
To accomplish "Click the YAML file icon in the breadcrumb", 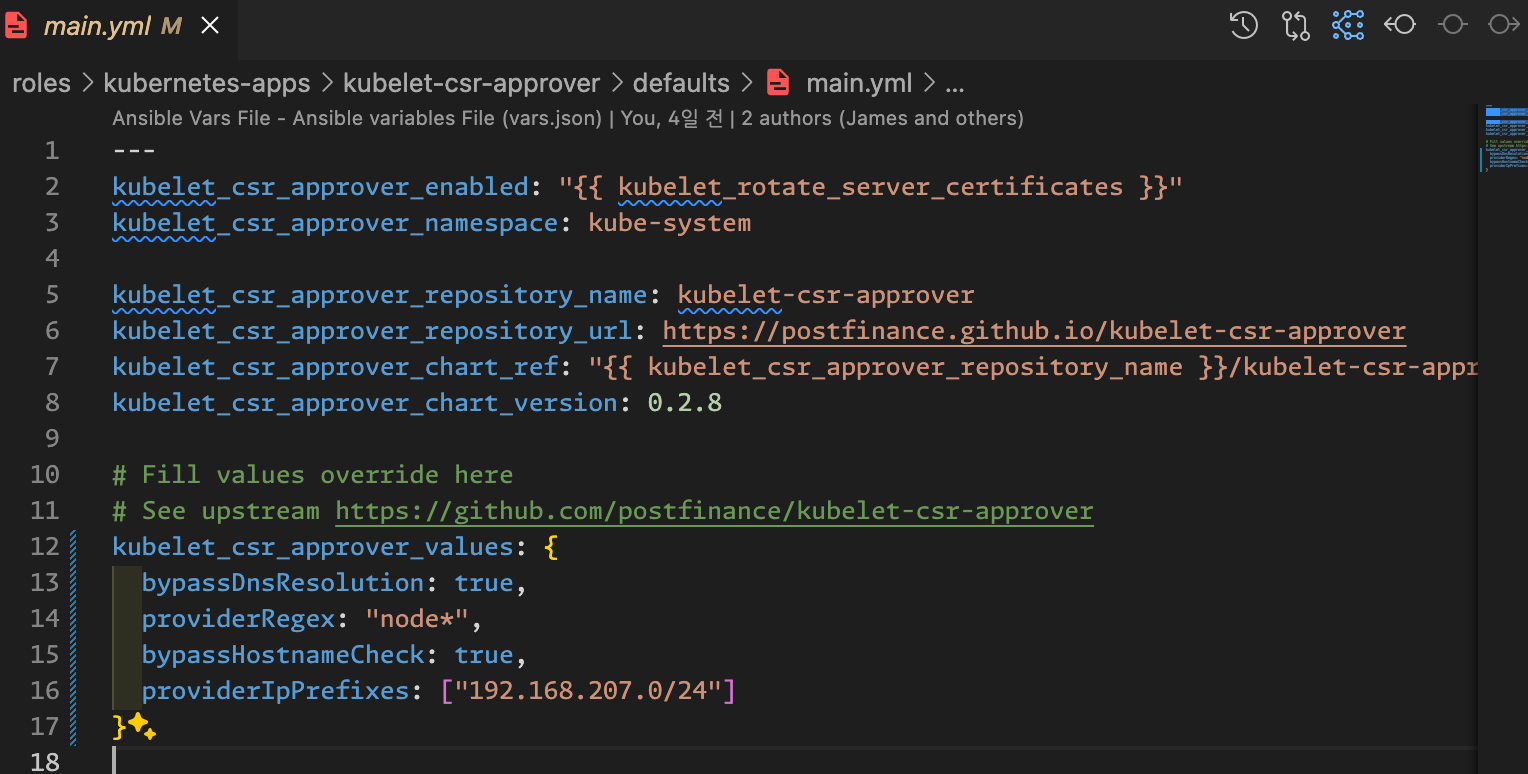I will [777, 82].
